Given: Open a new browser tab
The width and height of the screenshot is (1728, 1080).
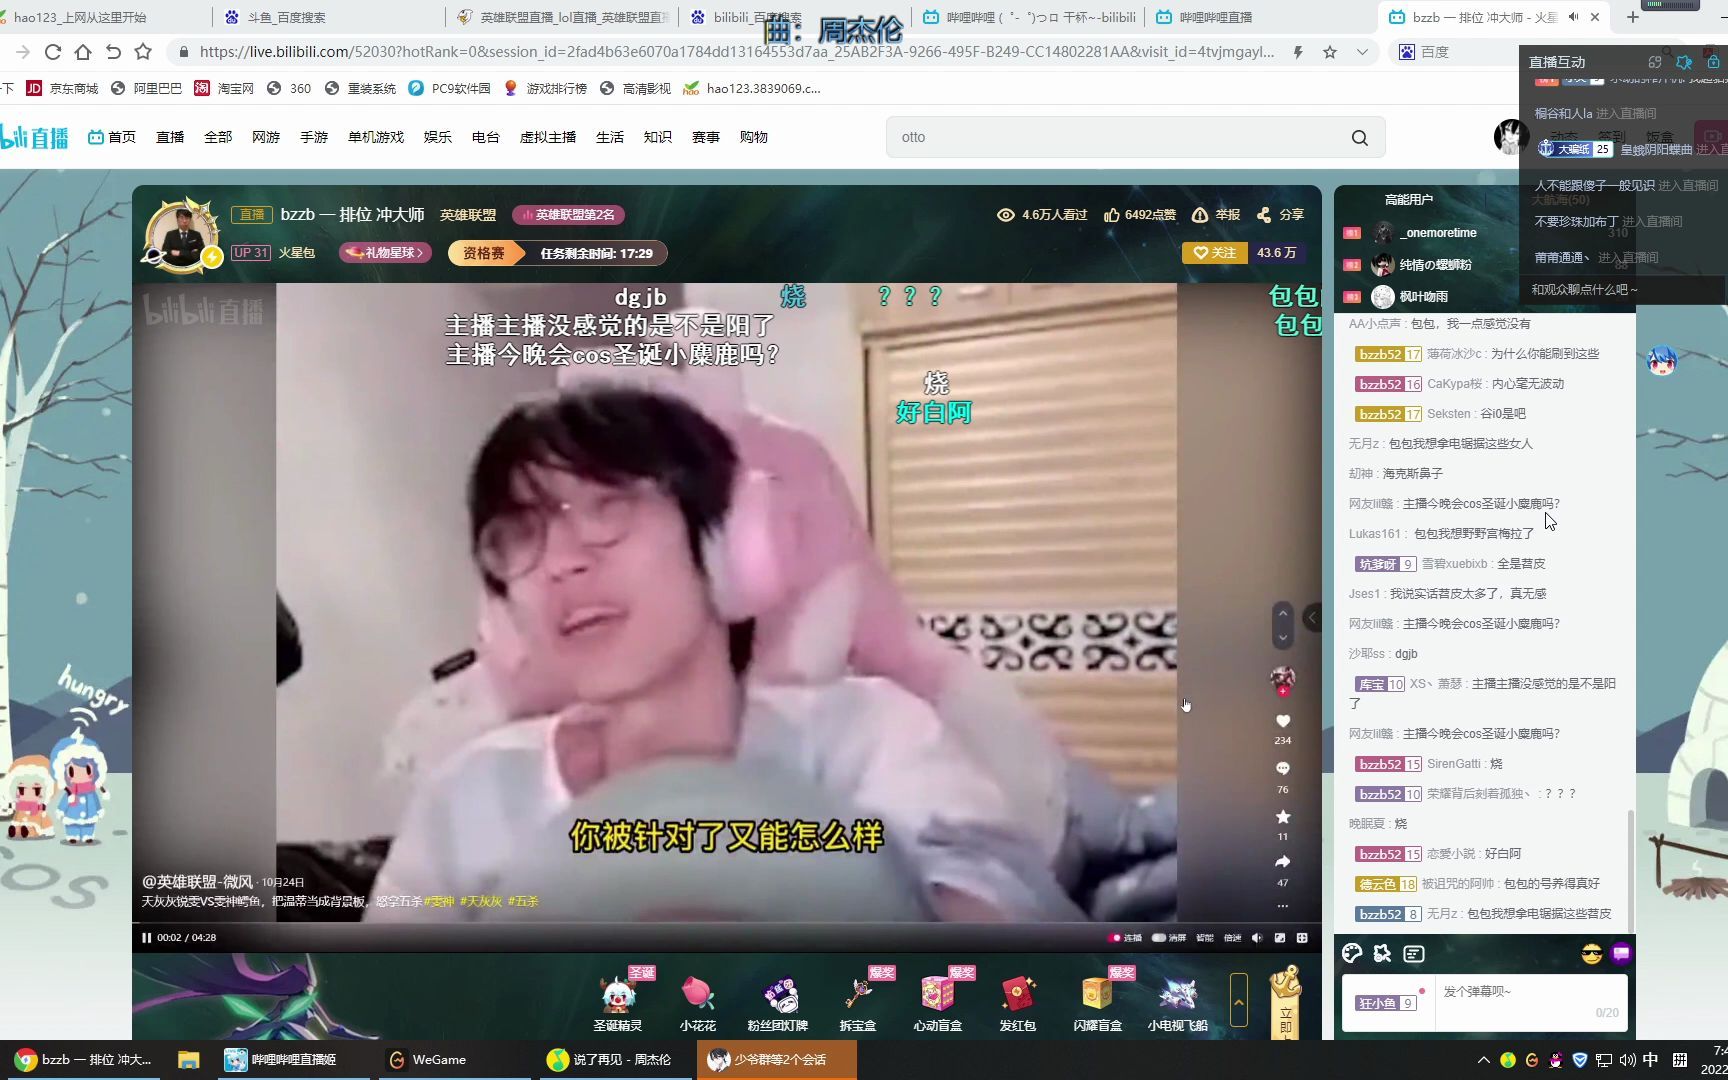Looking at the screenshot, I should click(x=1633, y=17).
